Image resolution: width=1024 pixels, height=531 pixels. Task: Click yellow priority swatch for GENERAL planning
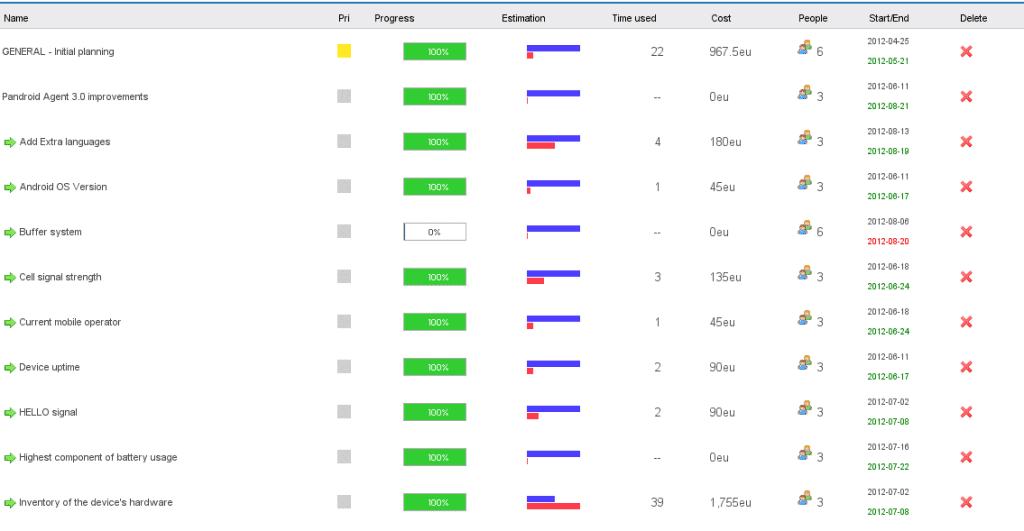[x=344, y=51]
